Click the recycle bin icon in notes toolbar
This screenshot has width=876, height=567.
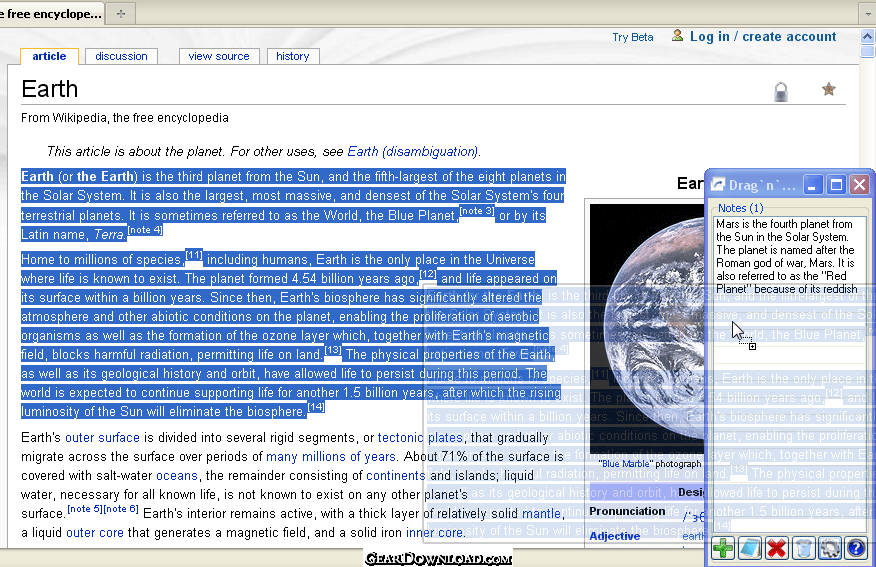tap(803, 548)
